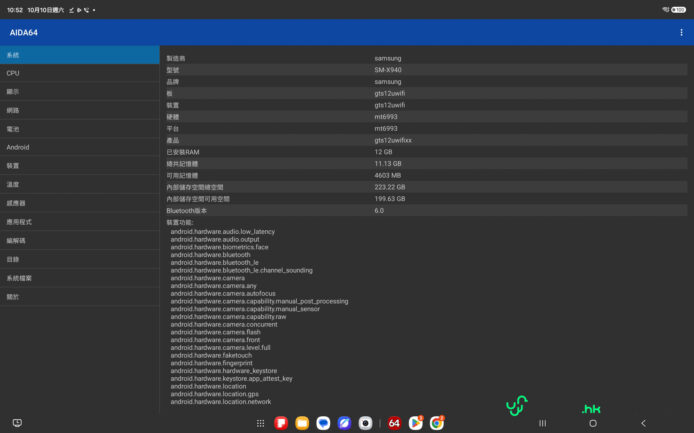Open the CPU sidebar section
The height and width of the screenshot is (433, 694).
coord(80,73)
